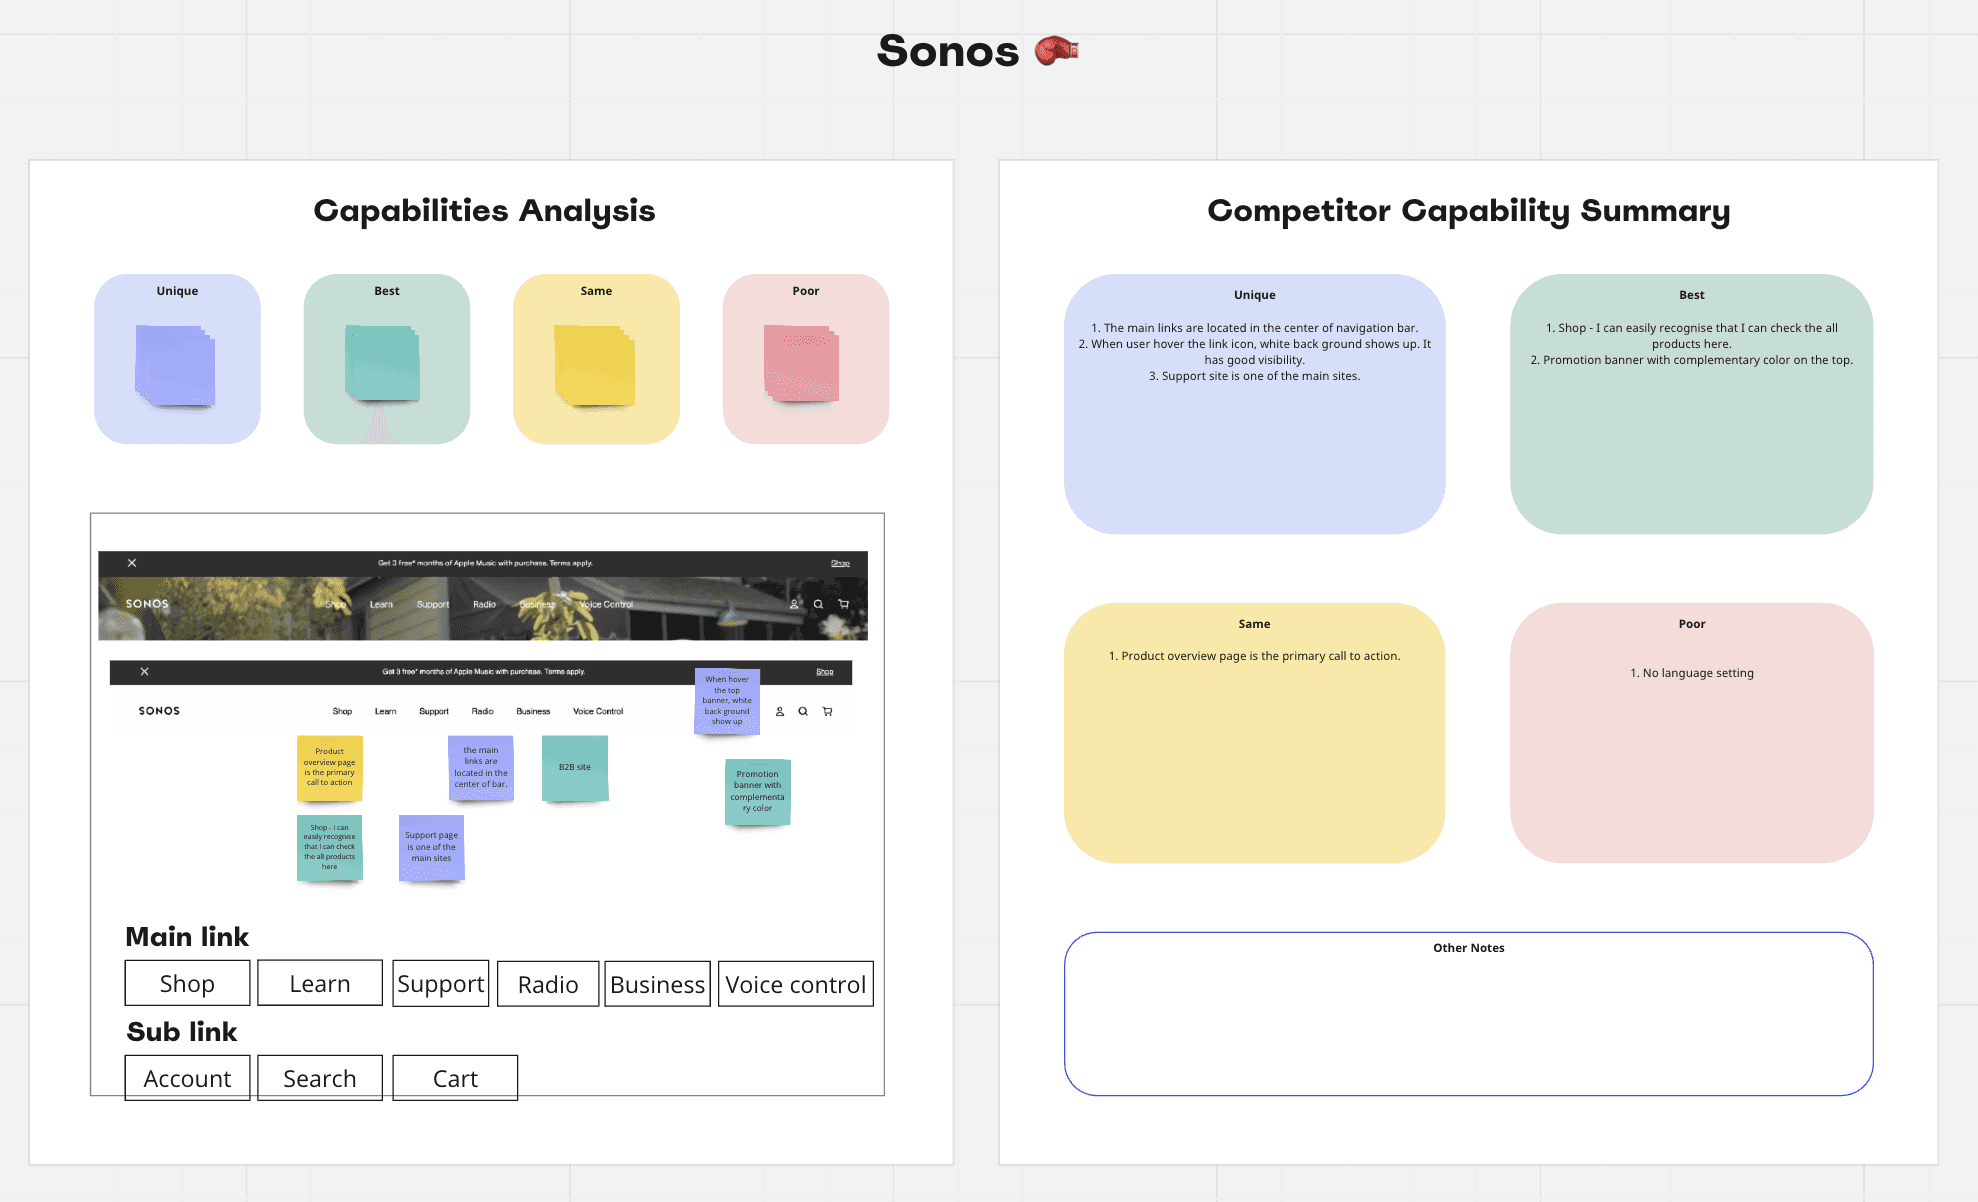
Task: Pick the pink Poor sticky note stack
Action: pos(801,363)
